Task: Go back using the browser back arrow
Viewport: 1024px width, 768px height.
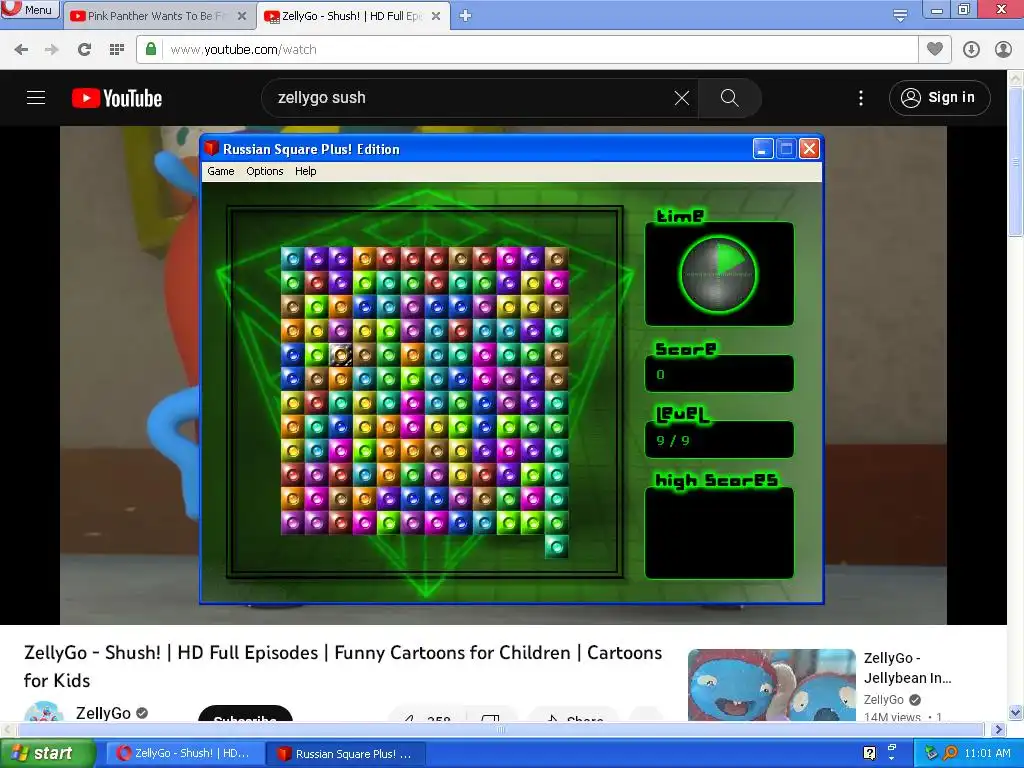Action: (21, 50)
